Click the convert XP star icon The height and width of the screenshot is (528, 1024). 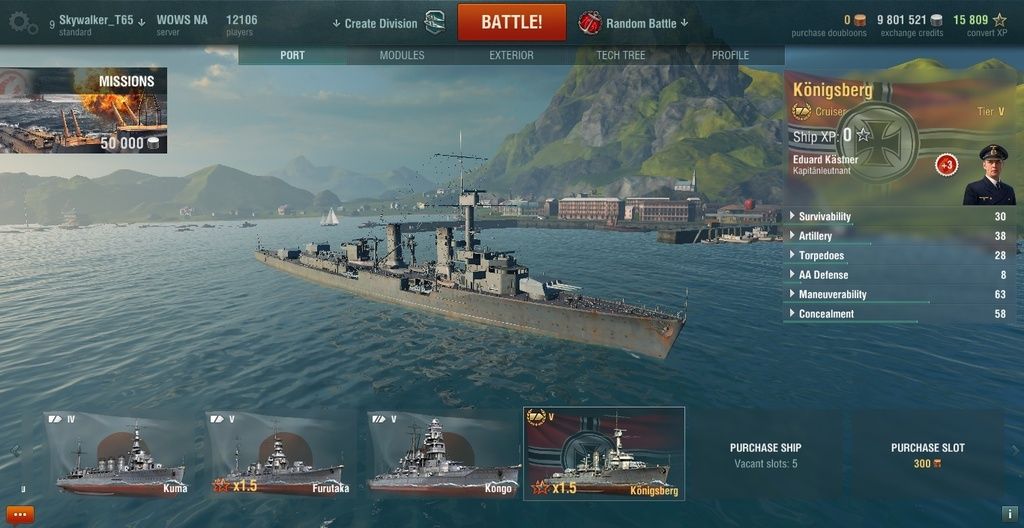[x=1000, y=20]
